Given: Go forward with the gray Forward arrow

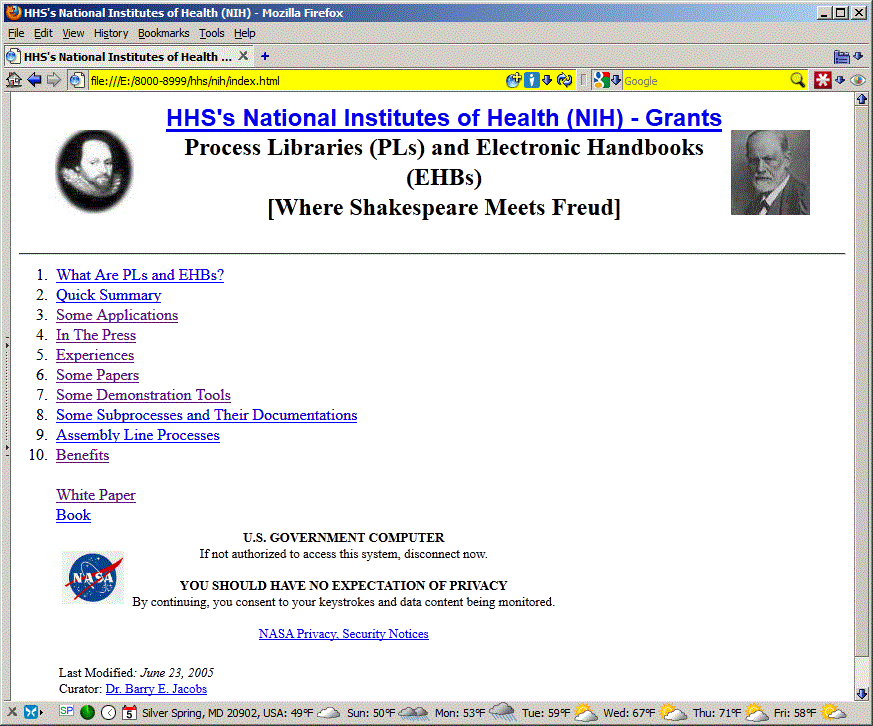Looking at the screenshot, I should (53, 80).
